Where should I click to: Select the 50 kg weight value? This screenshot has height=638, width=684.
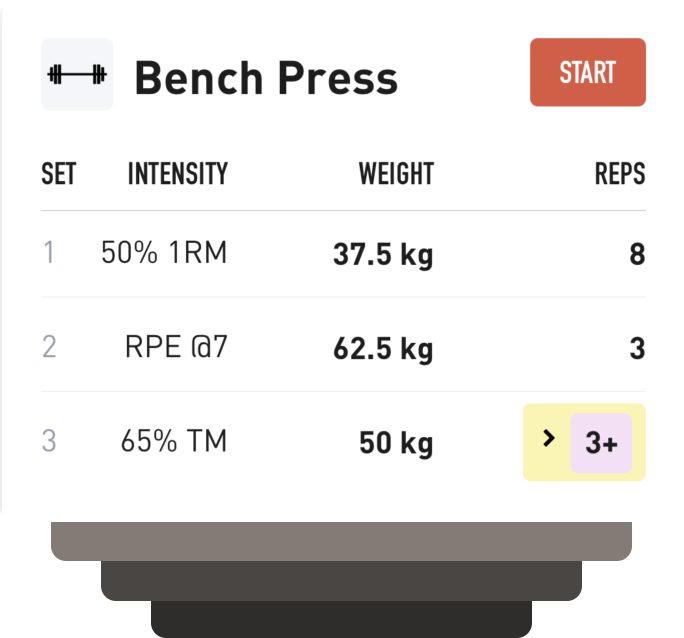[x=396, y=444]
